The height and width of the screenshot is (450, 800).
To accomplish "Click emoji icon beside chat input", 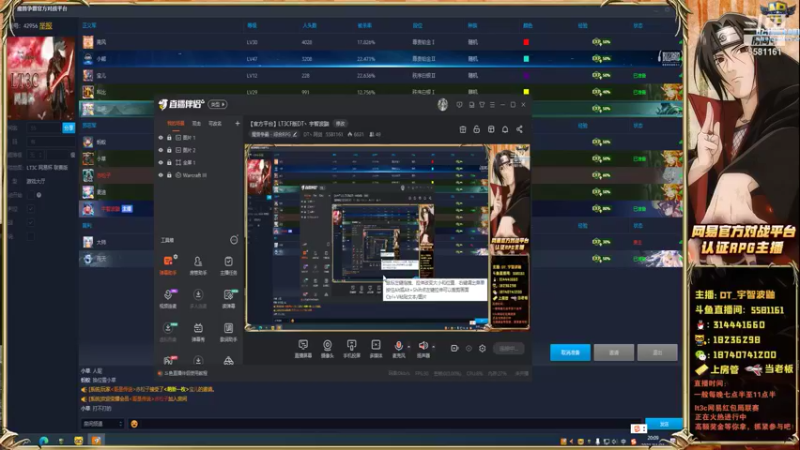I will pyautogui.click(x=134, y=423).
